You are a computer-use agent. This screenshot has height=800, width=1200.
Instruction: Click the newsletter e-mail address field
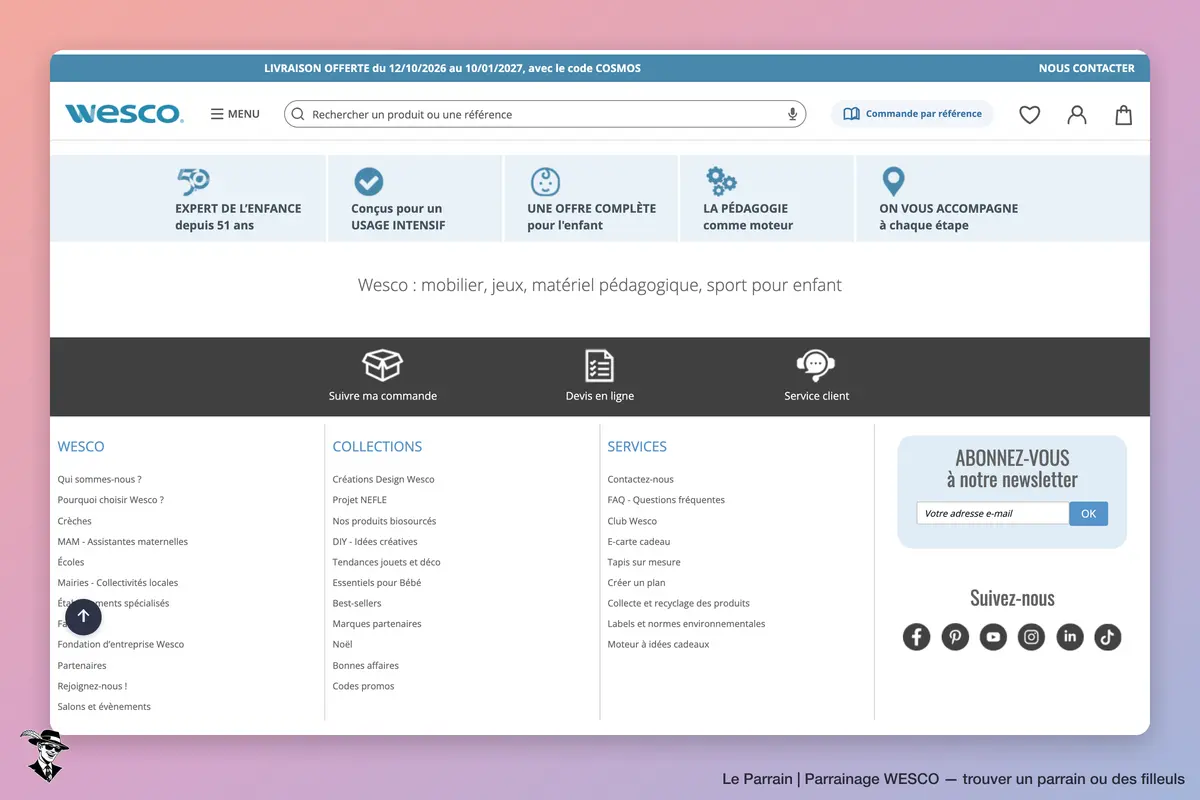pyautogui.click(x=993, y=513)
